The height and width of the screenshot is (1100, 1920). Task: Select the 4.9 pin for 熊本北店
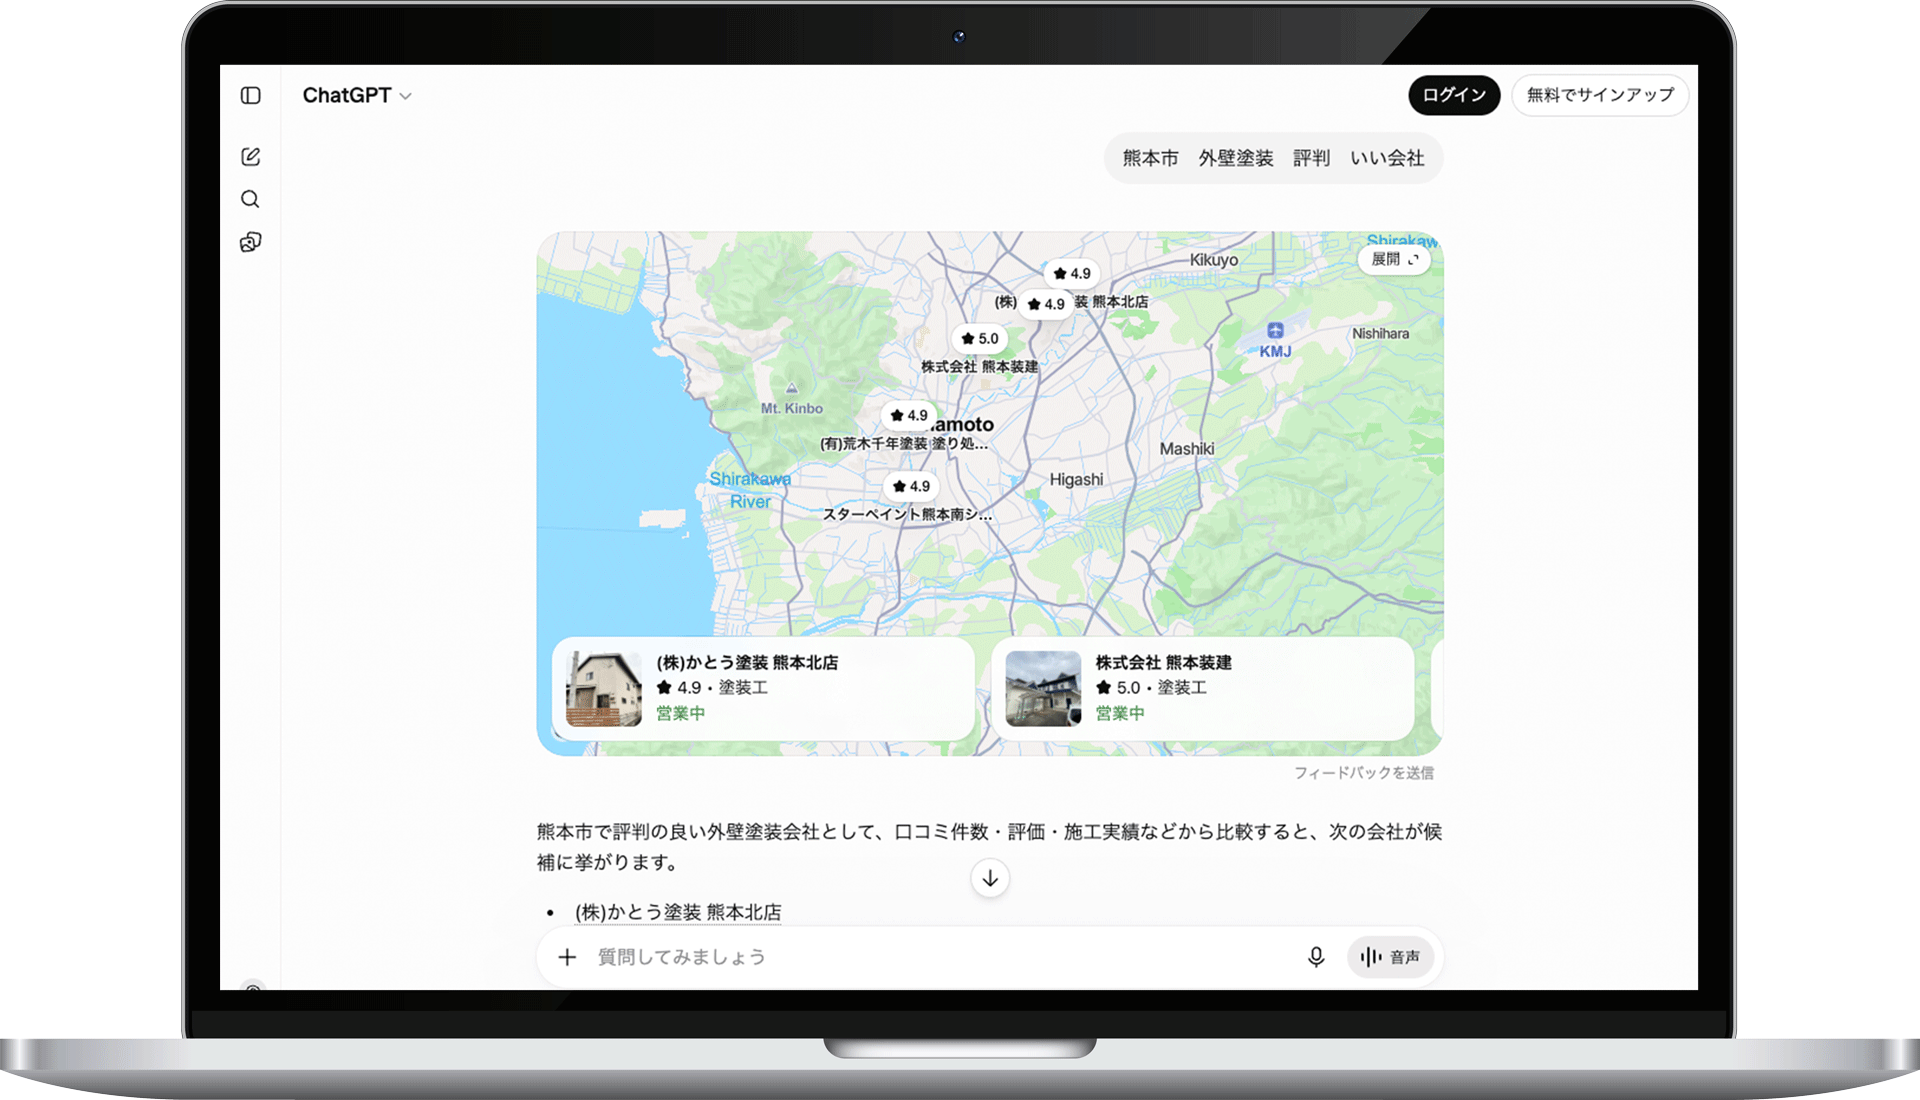[1046, 304]
